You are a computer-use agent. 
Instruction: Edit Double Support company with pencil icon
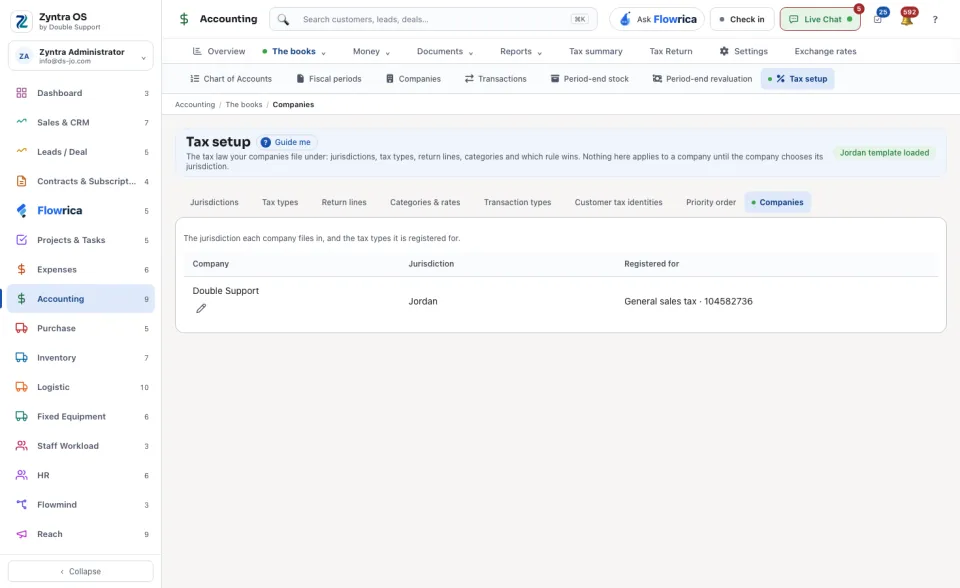coord(201,309)
